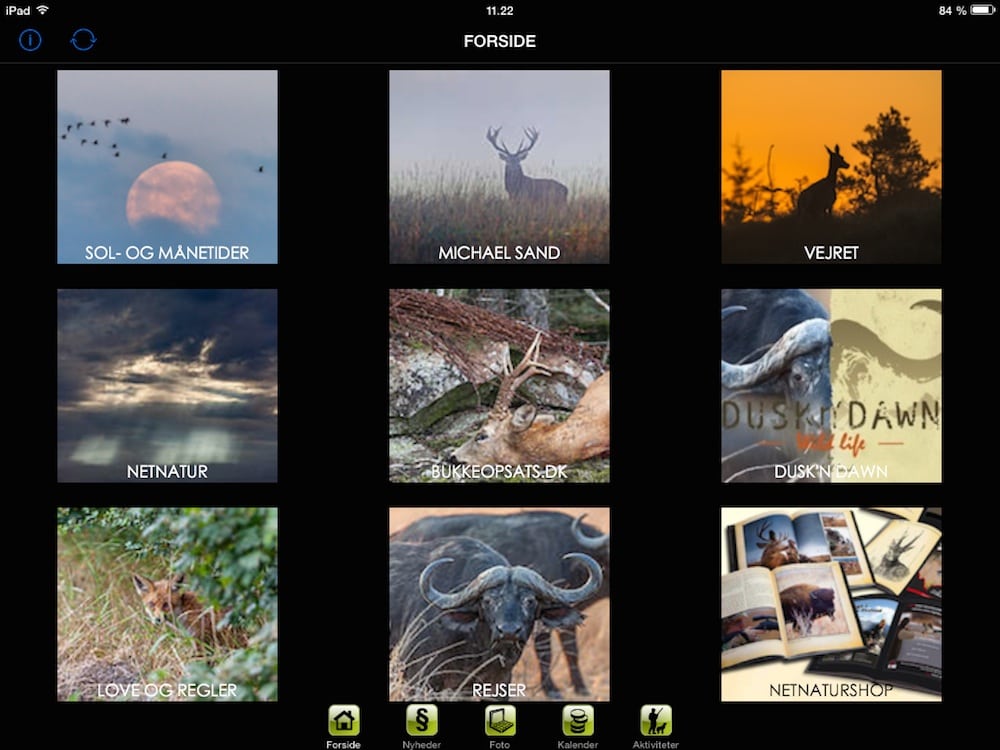Viewport: 1000px width, 750px height.
Task: Tap the Kalender tab label
Action: (578, 744)
